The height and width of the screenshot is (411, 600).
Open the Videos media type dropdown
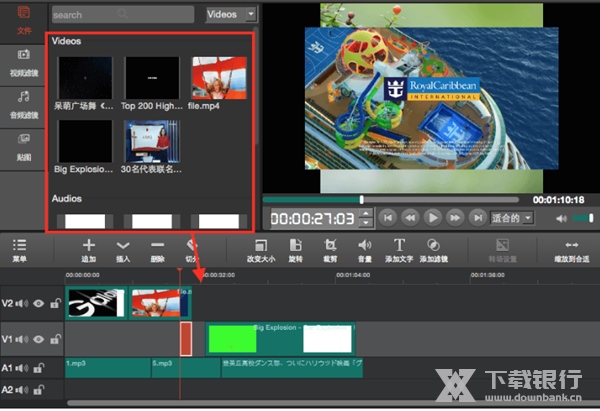231,15
